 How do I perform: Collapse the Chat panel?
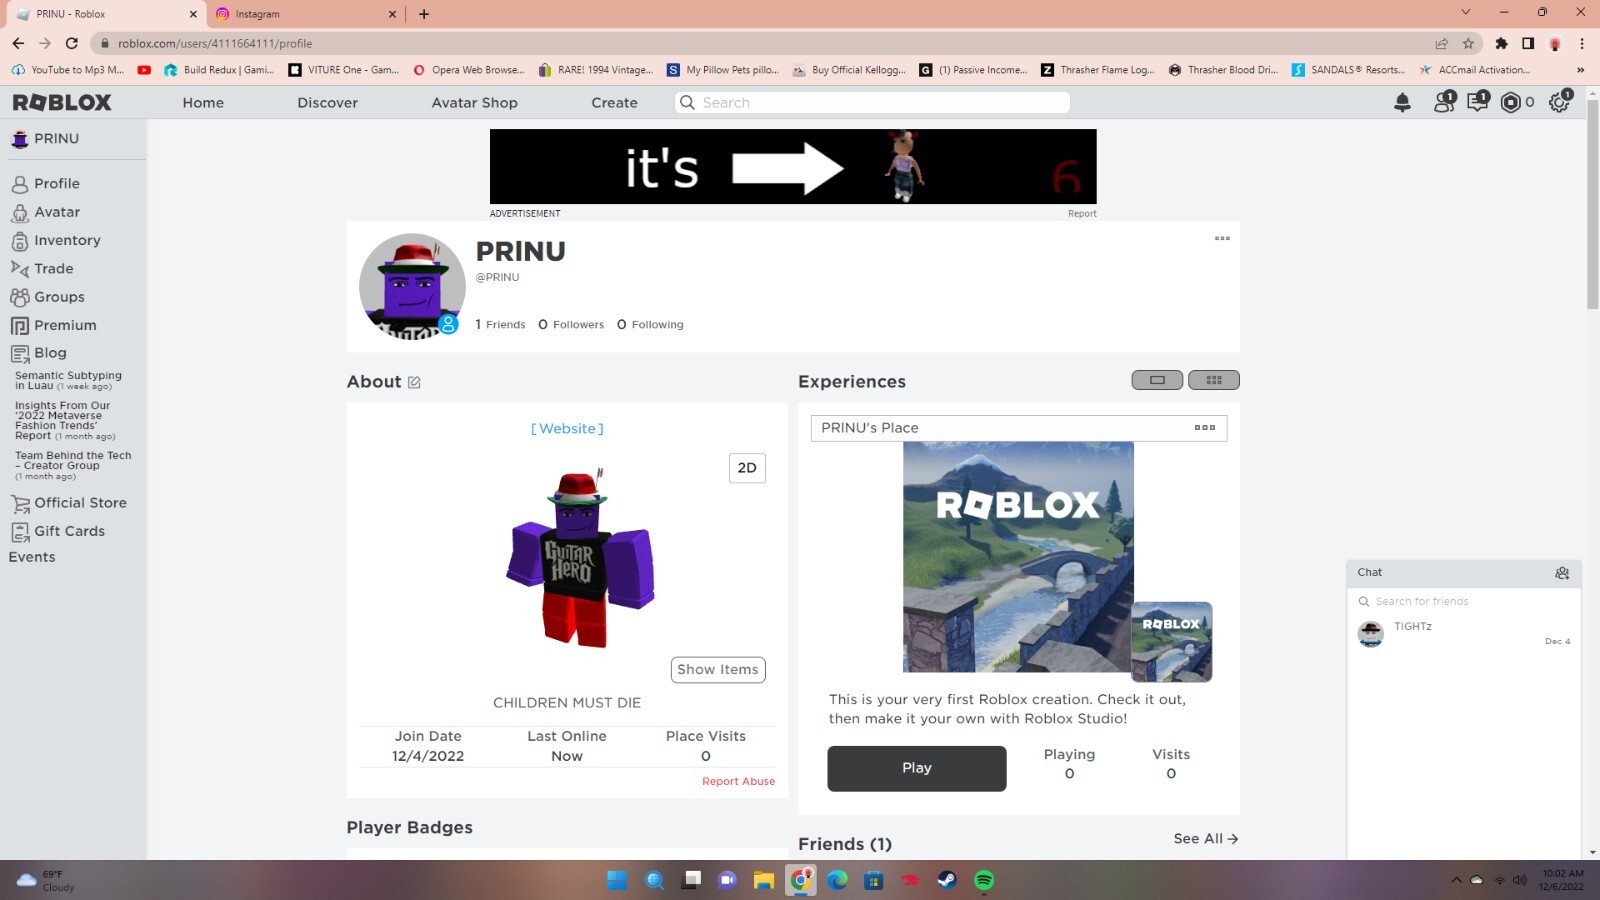pos(1369,572)
